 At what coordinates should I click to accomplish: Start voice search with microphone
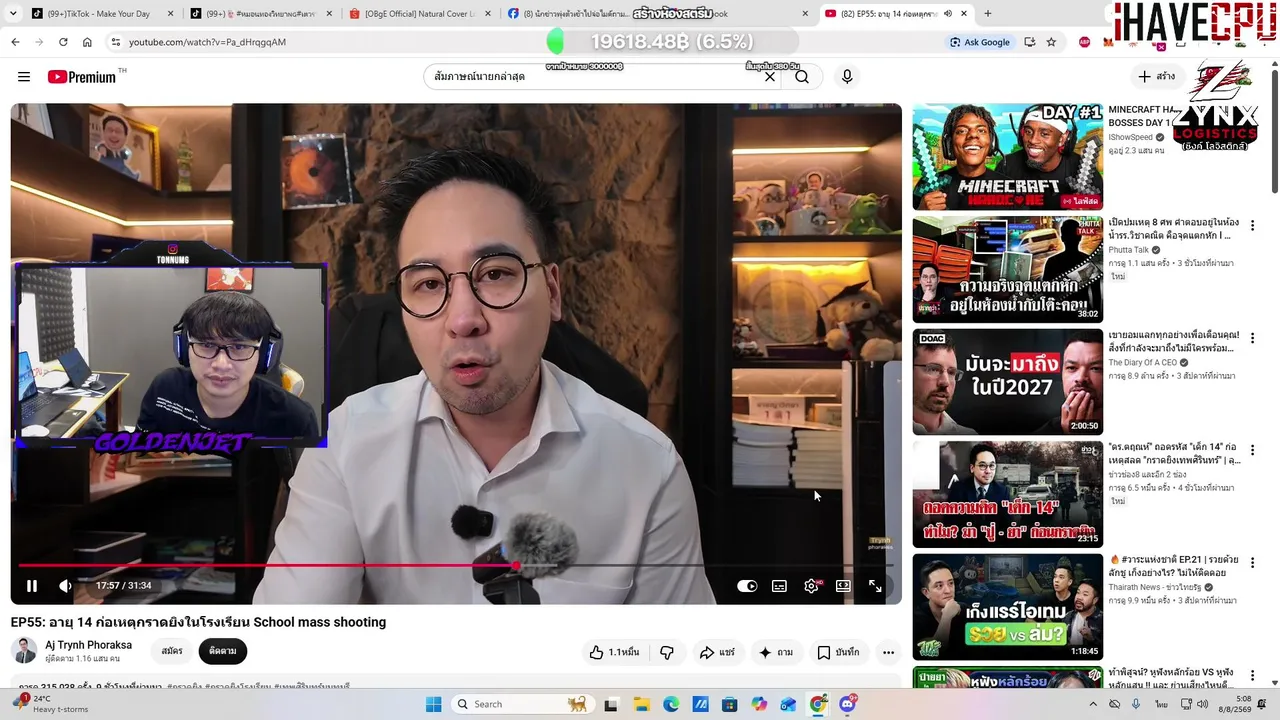(847, 77)
